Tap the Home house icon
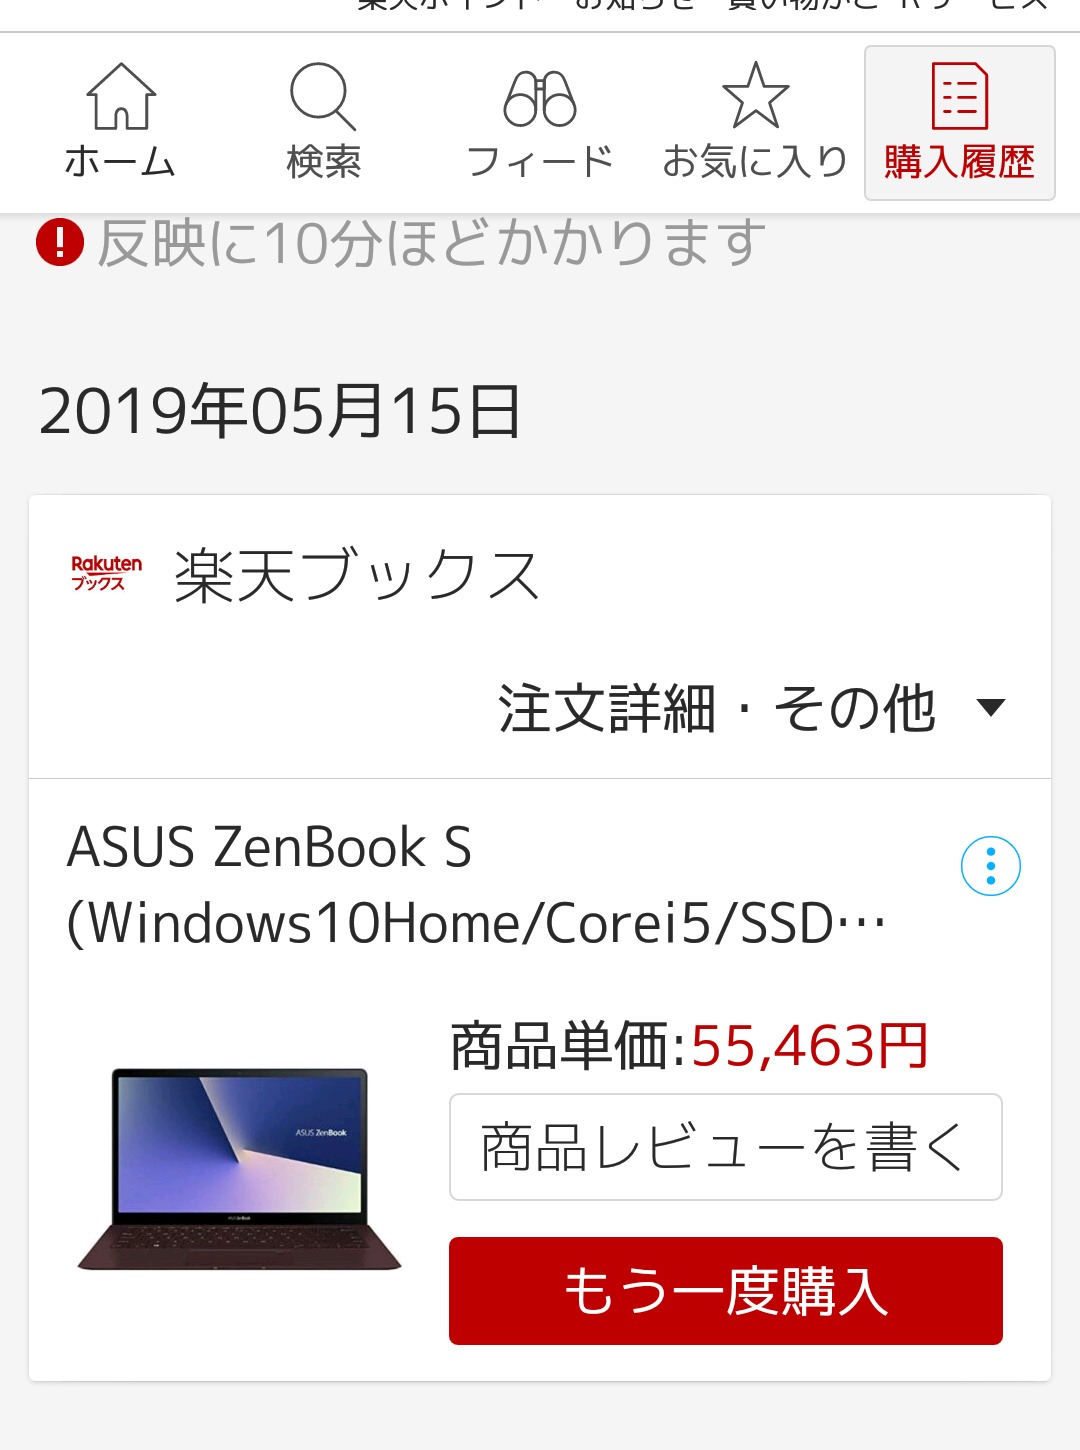The width and height of the screenshot is (1080, 1450). pyautogui.click(x=121, y=97)
